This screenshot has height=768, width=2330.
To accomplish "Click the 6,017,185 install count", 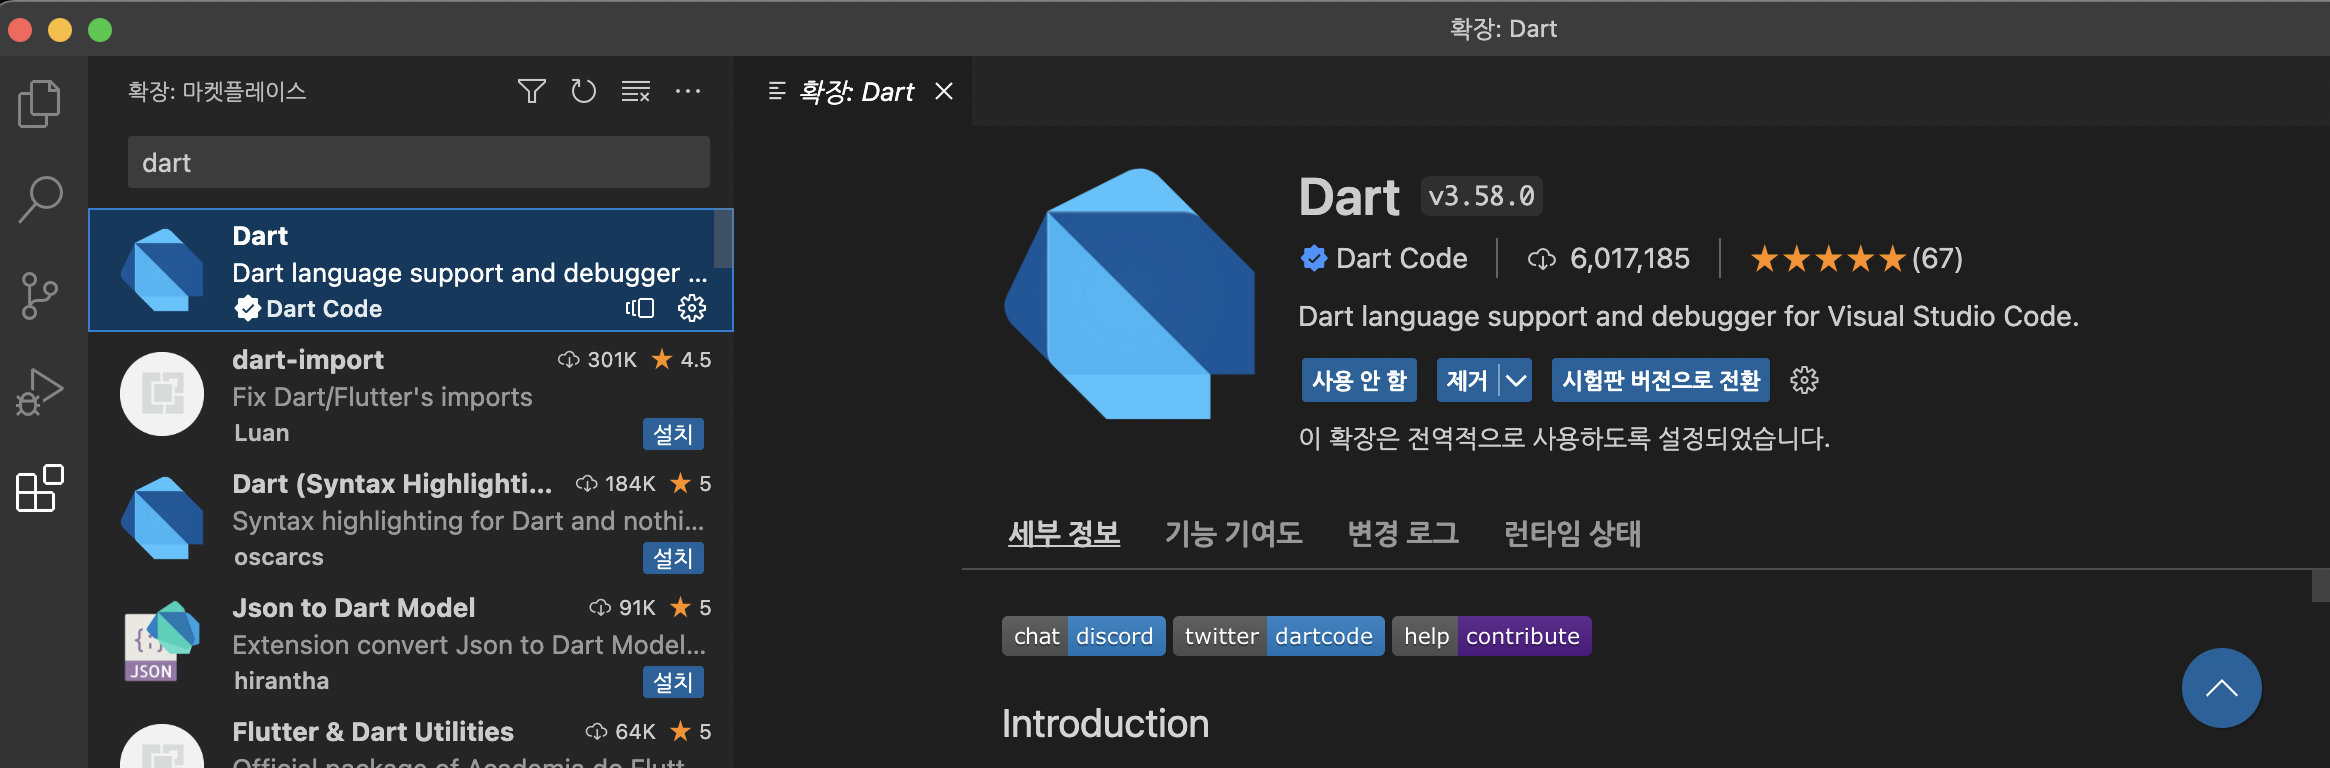I will point(1629,258).
